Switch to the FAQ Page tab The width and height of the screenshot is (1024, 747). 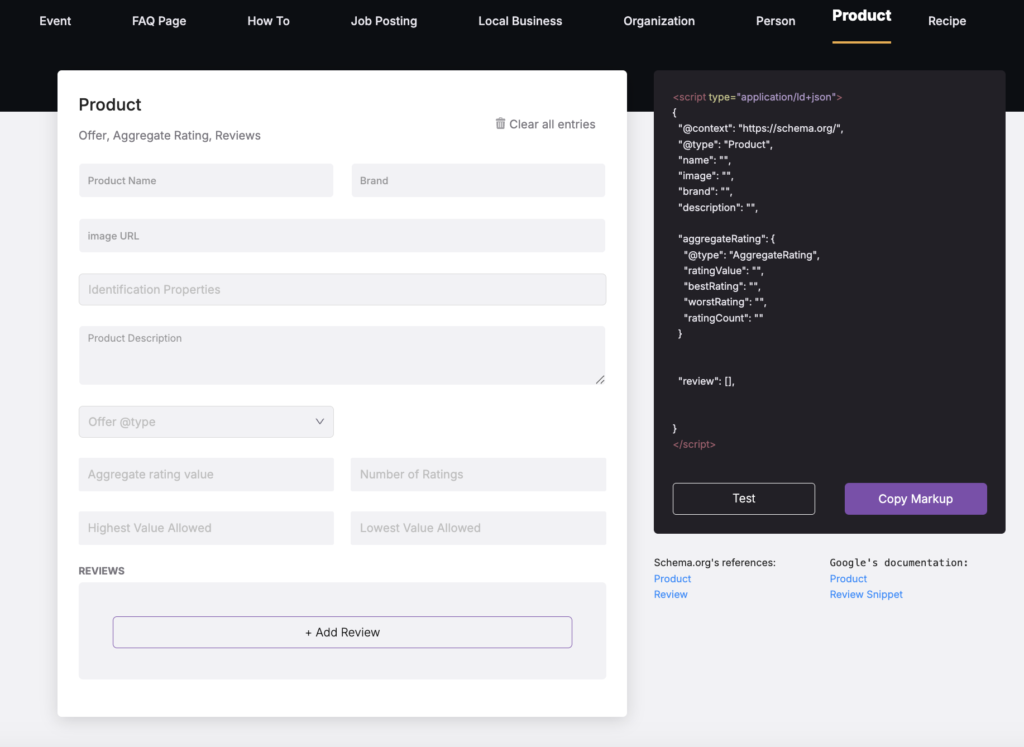159,21
